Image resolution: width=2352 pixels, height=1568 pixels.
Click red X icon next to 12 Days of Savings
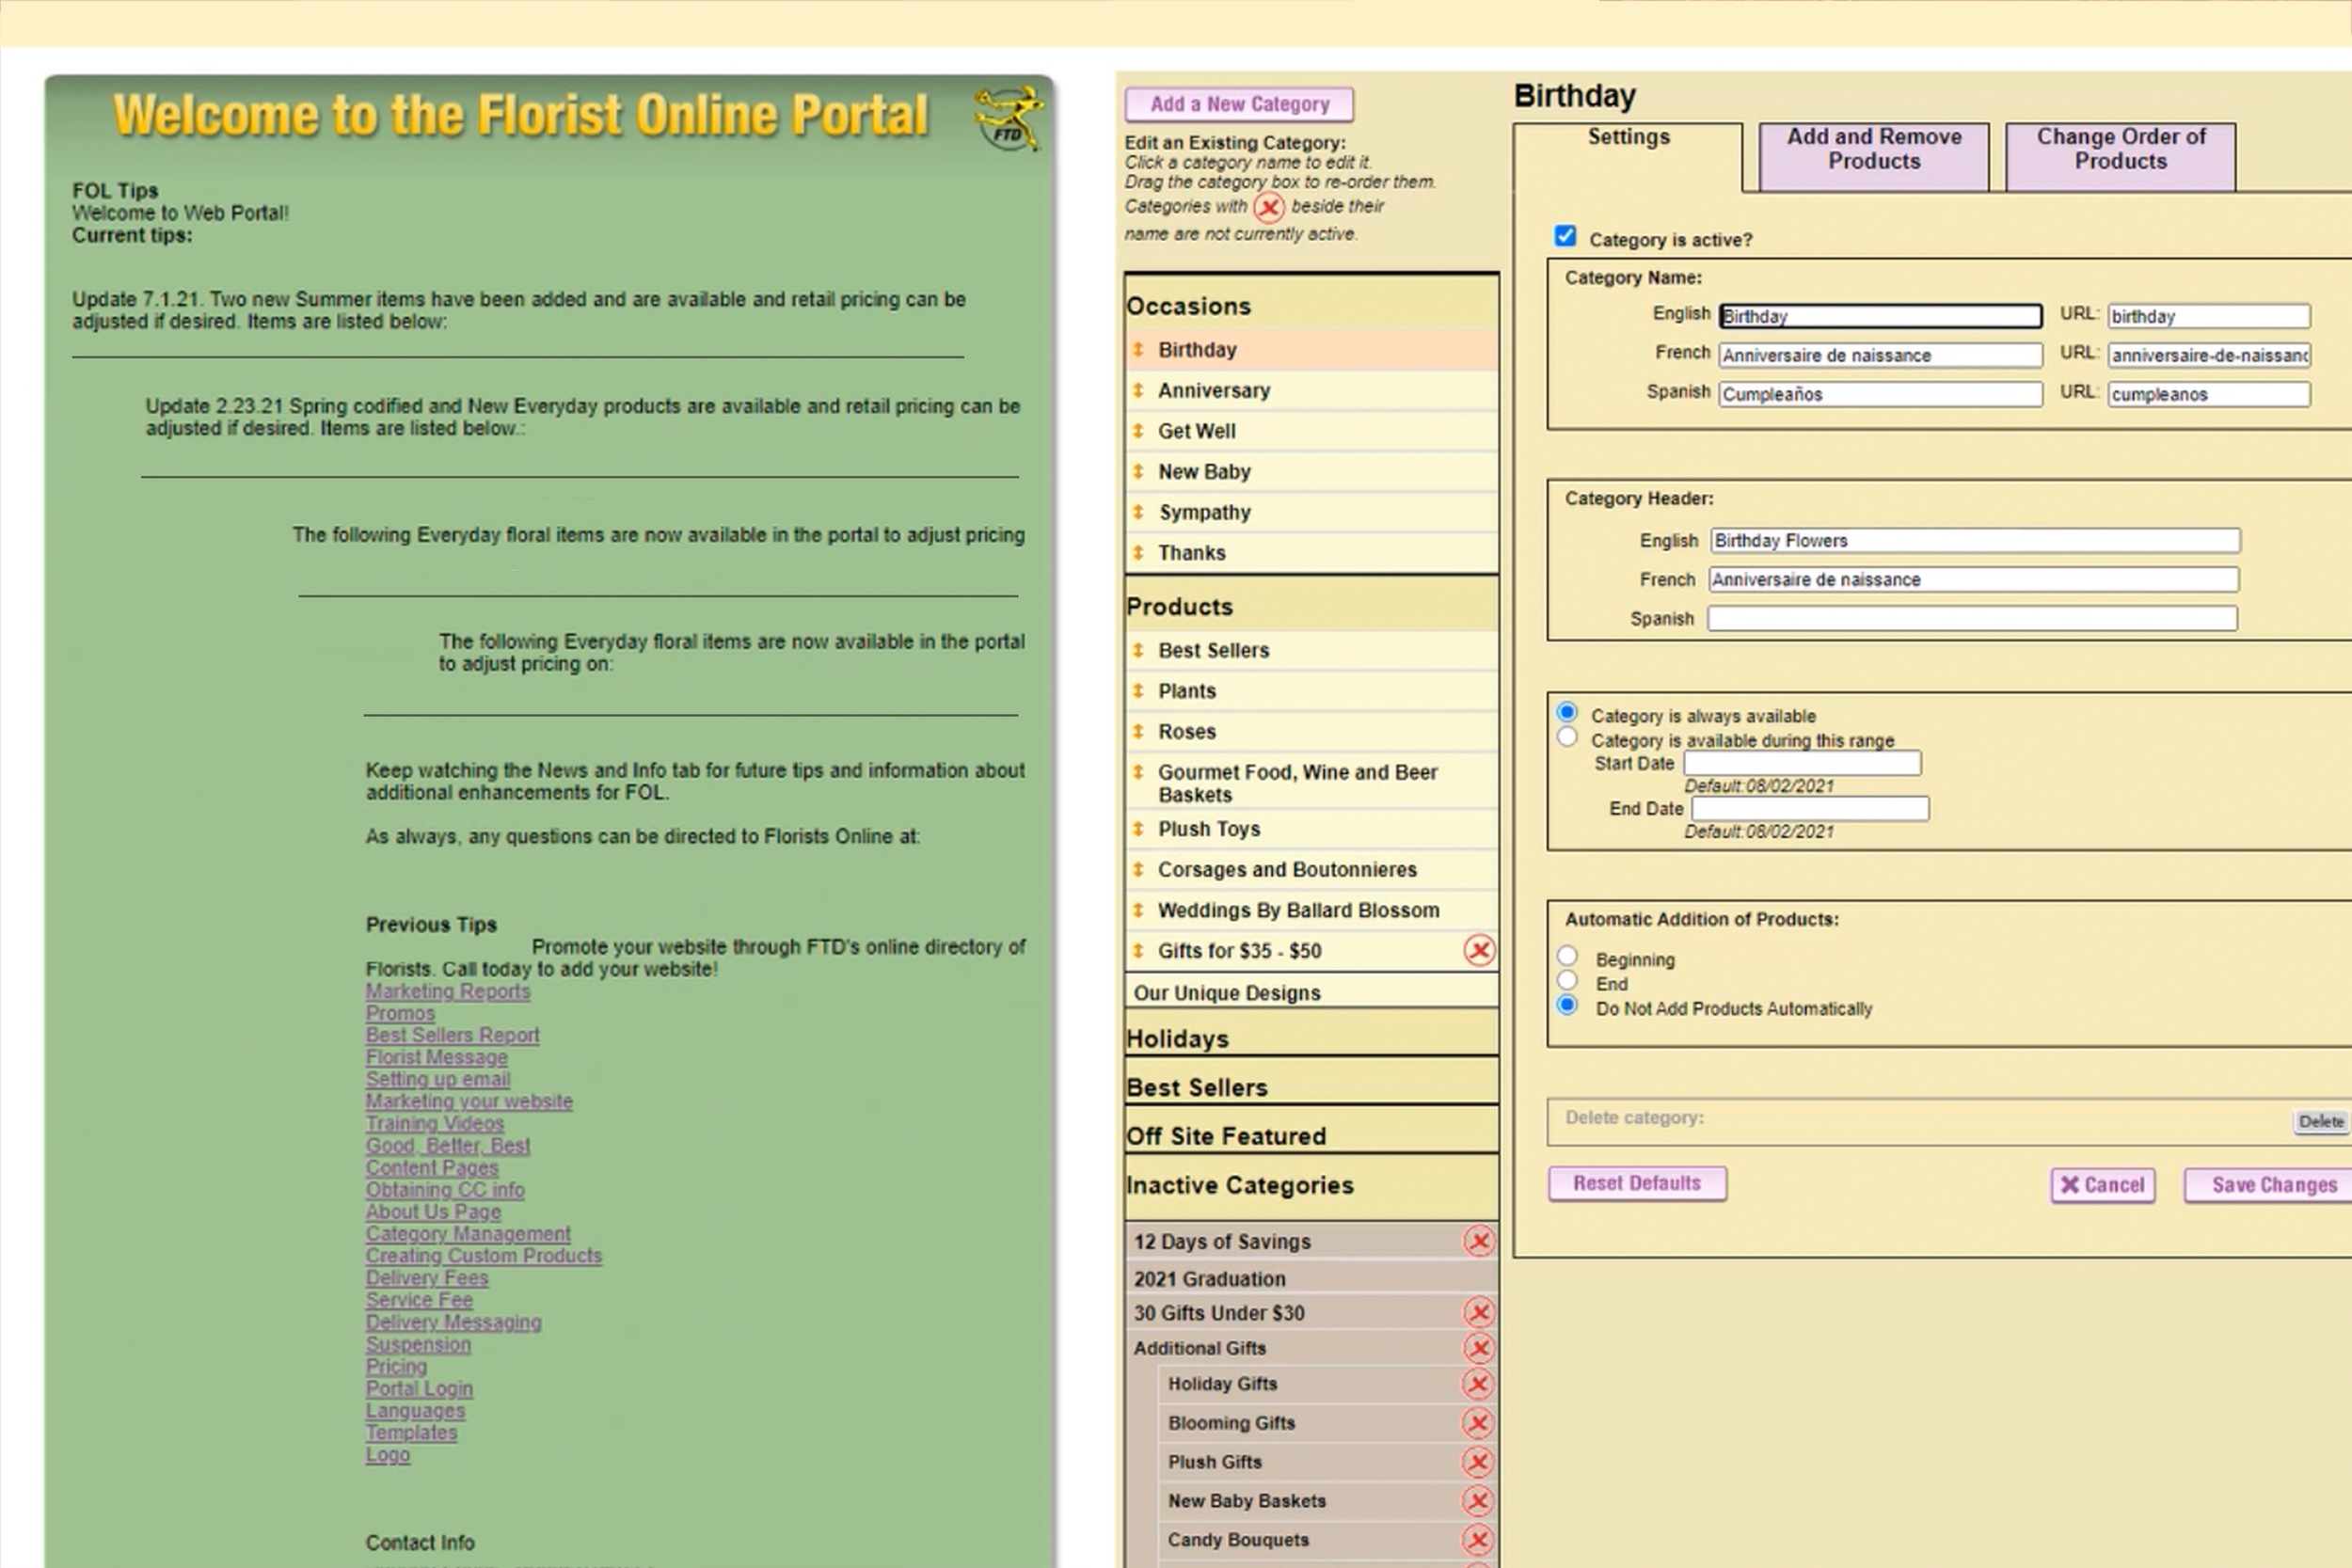point(1479,1241)
